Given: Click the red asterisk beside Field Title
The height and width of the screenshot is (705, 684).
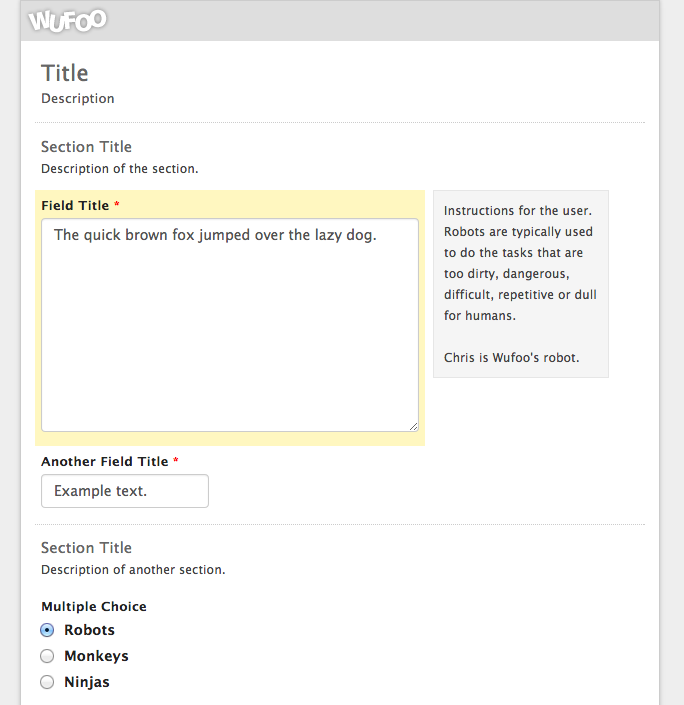Looking at the screenshot, I should coord(117,205).
